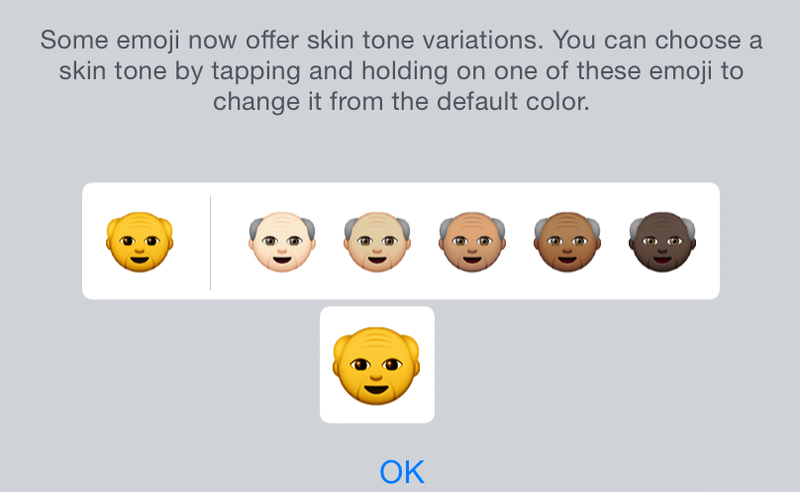Viewport: 800px width, 492px height.
Task: Click the white square key behind large emoji
Action: 377,364
